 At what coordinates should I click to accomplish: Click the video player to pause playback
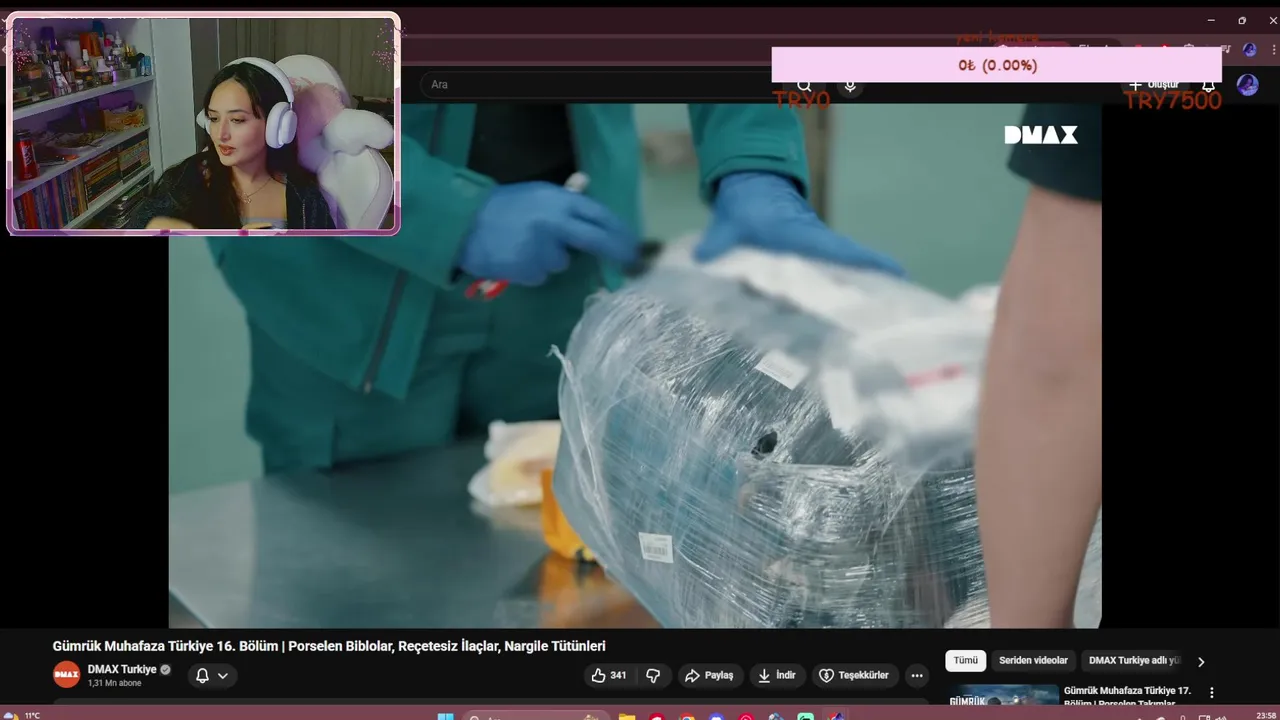[x=635, y=366]
